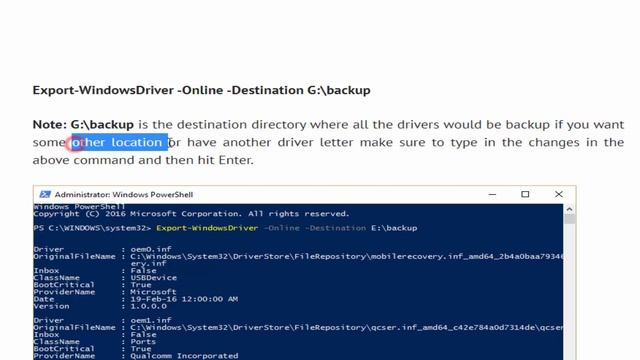
Task: Click the copyright line in PowerShell
Action: coord(191,214)
